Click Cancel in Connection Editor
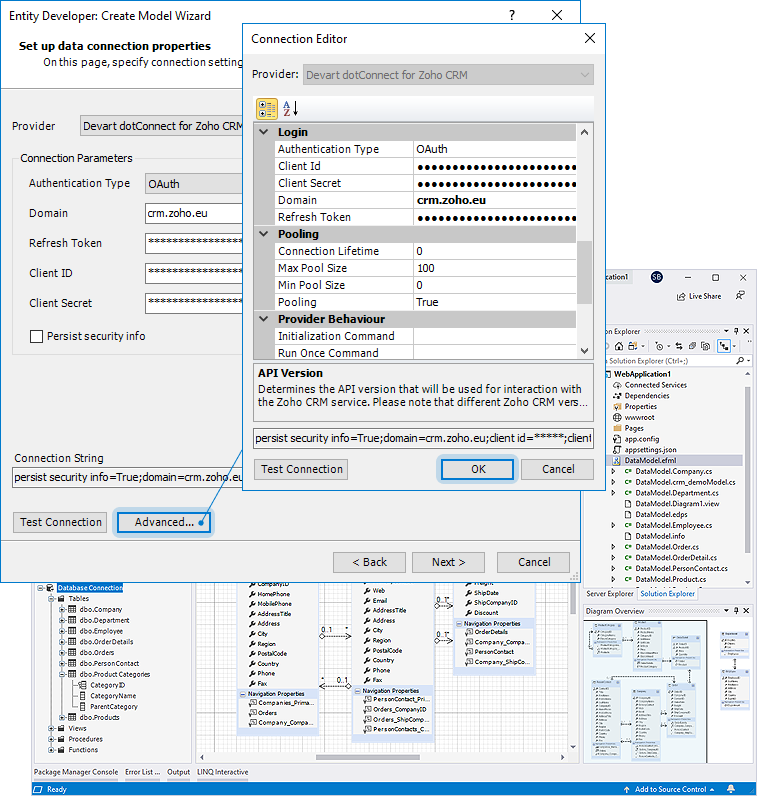757x796 pixels. [x=557, y=469]
